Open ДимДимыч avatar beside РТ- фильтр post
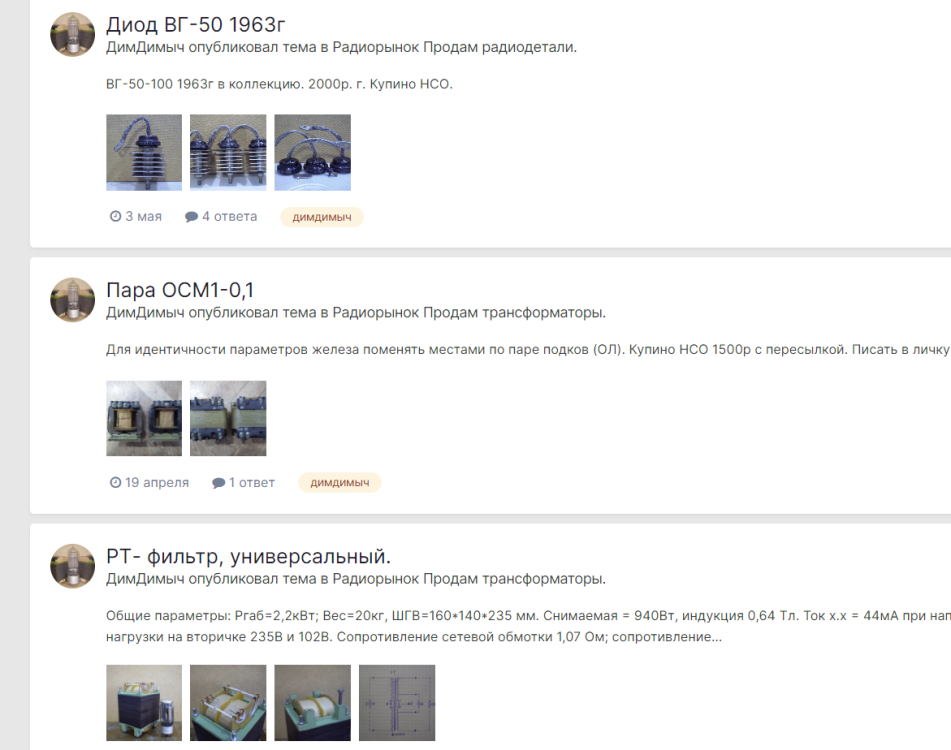 pyautogui.click(x=72, y=566)
